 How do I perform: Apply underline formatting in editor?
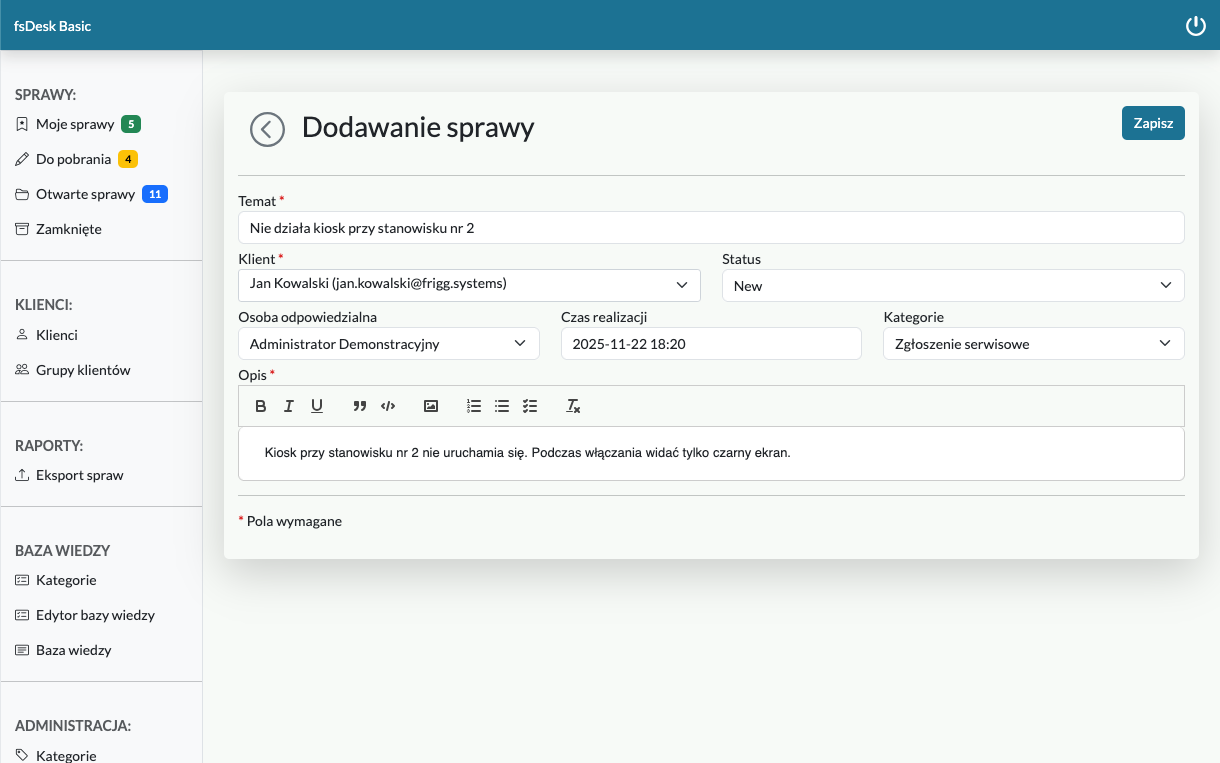point(317,406)
